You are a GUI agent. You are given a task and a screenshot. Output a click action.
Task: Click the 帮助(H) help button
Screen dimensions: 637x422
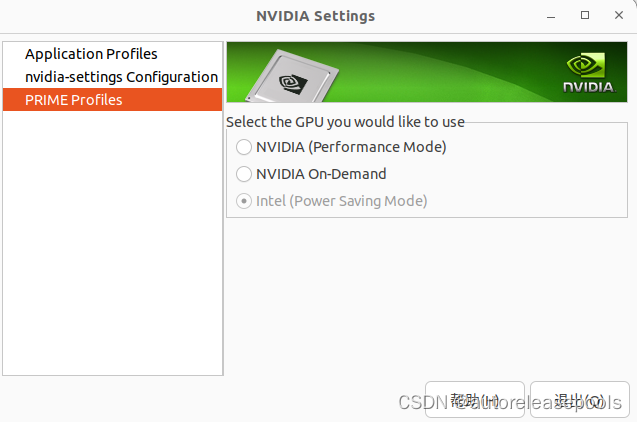[475, 400]
